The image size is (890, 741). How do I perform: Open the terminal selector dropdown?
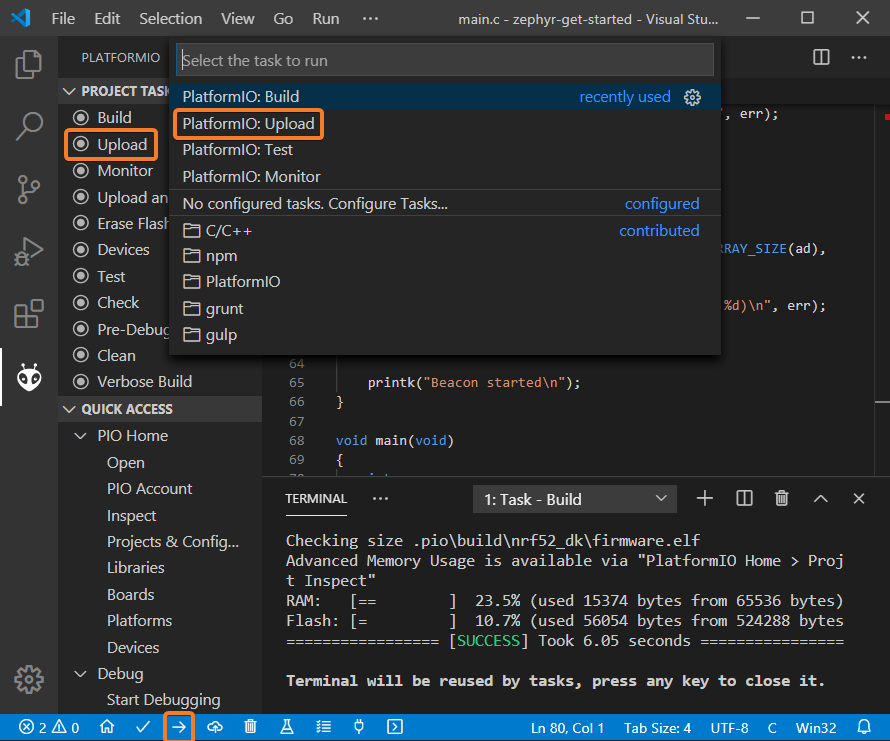click(574, 499)
